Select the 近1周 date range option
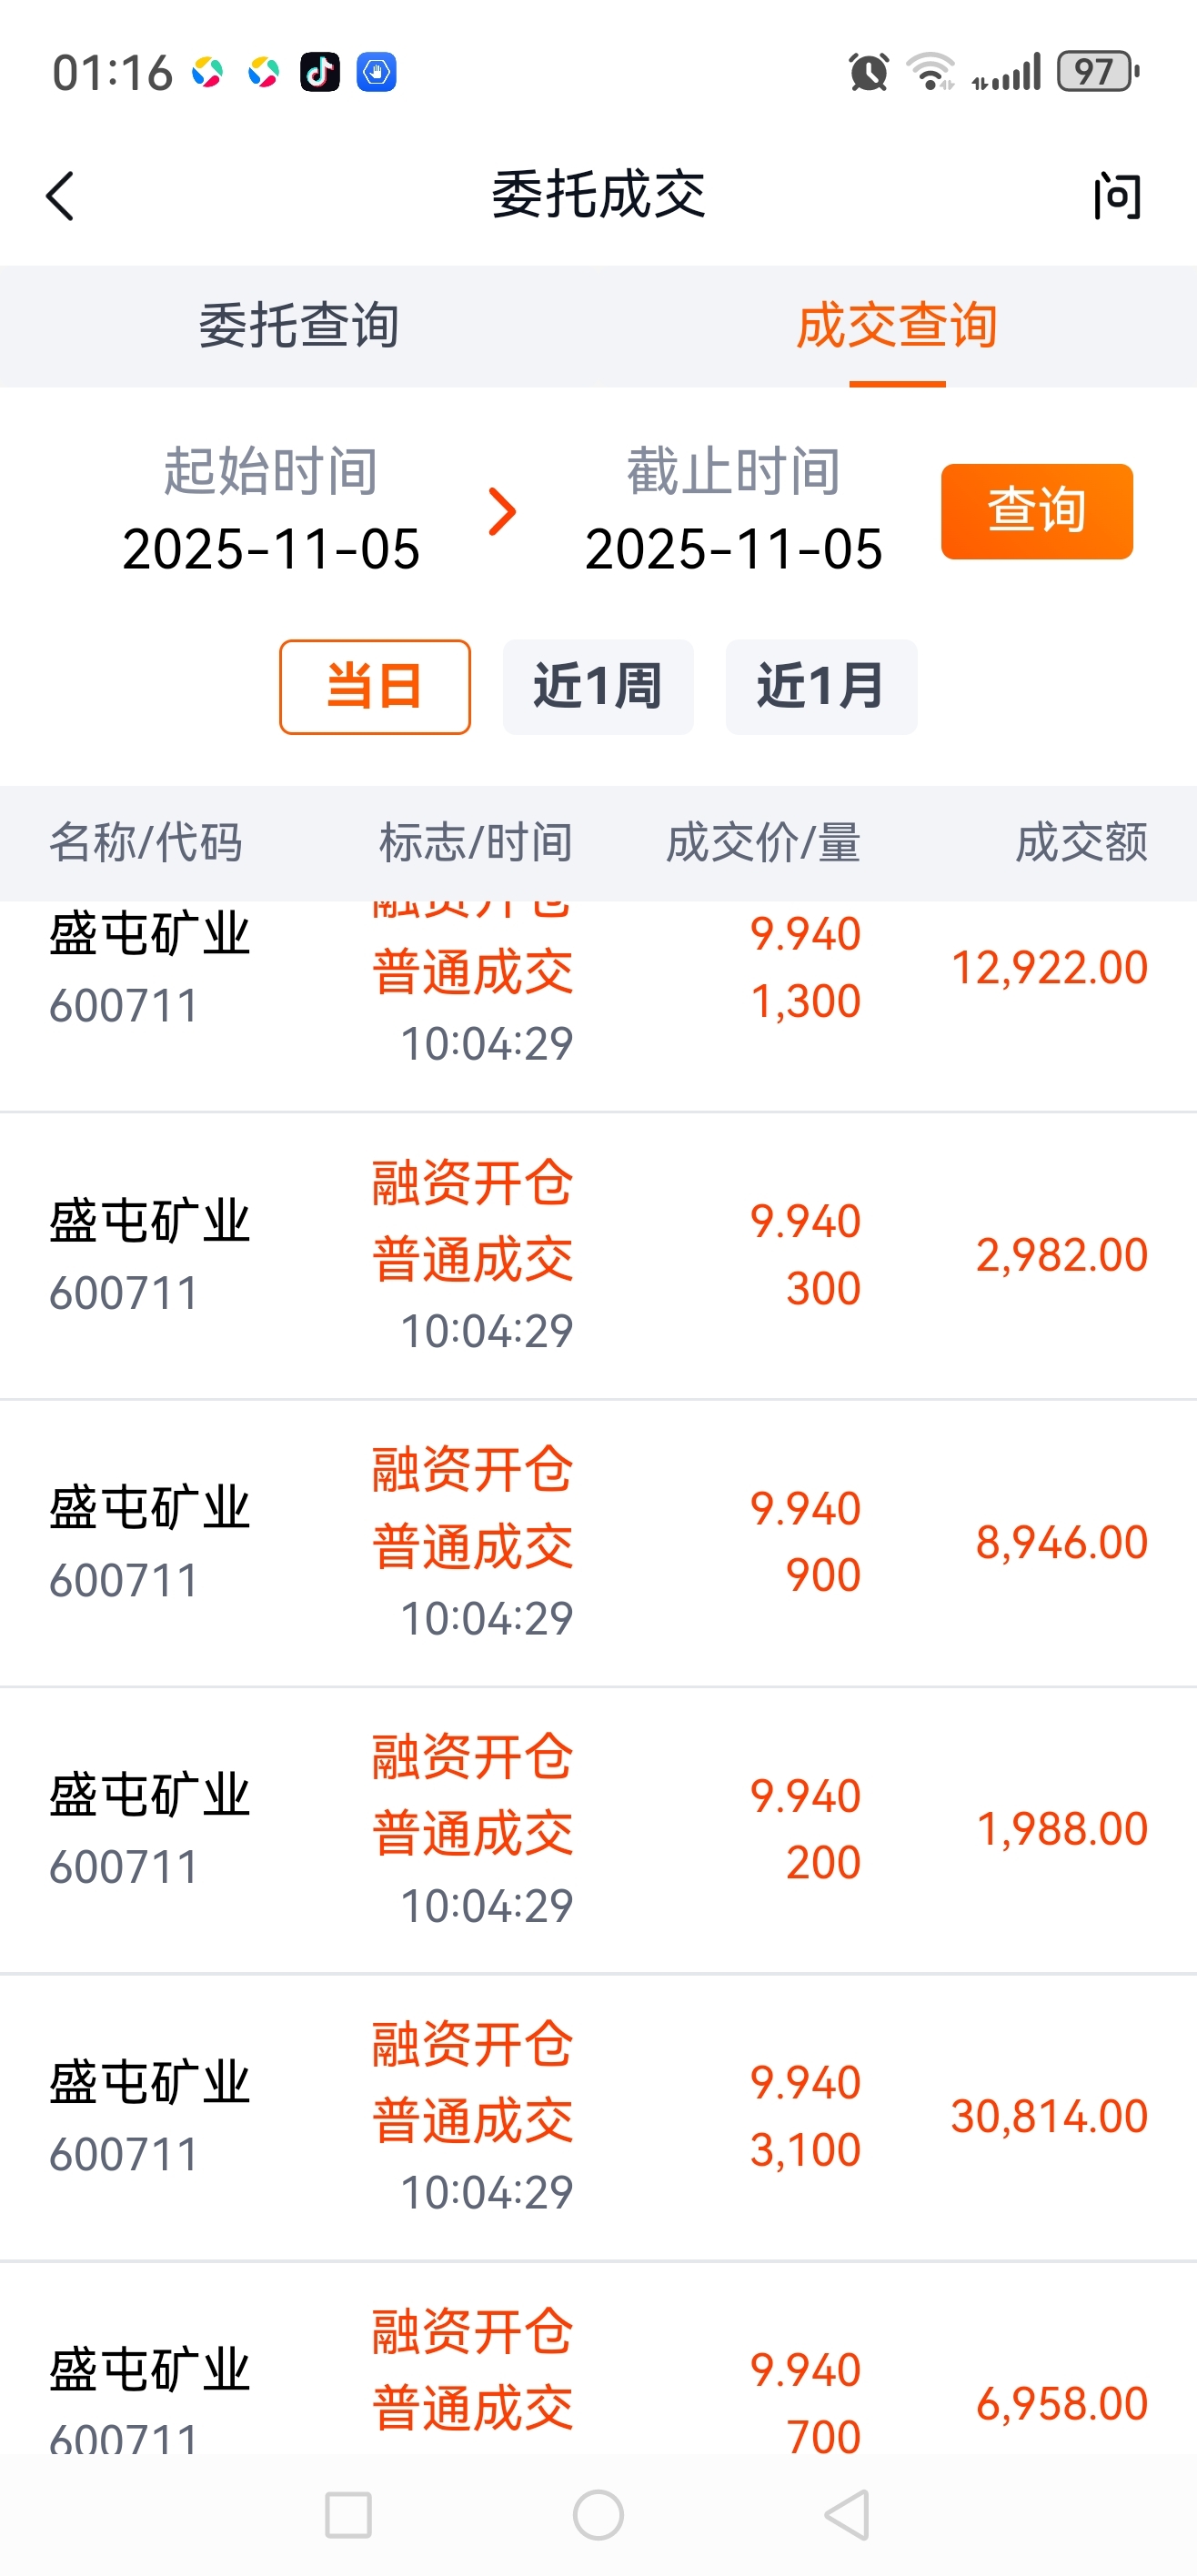The width and height of the screenshot is (1197, 2576). (598, 687)
